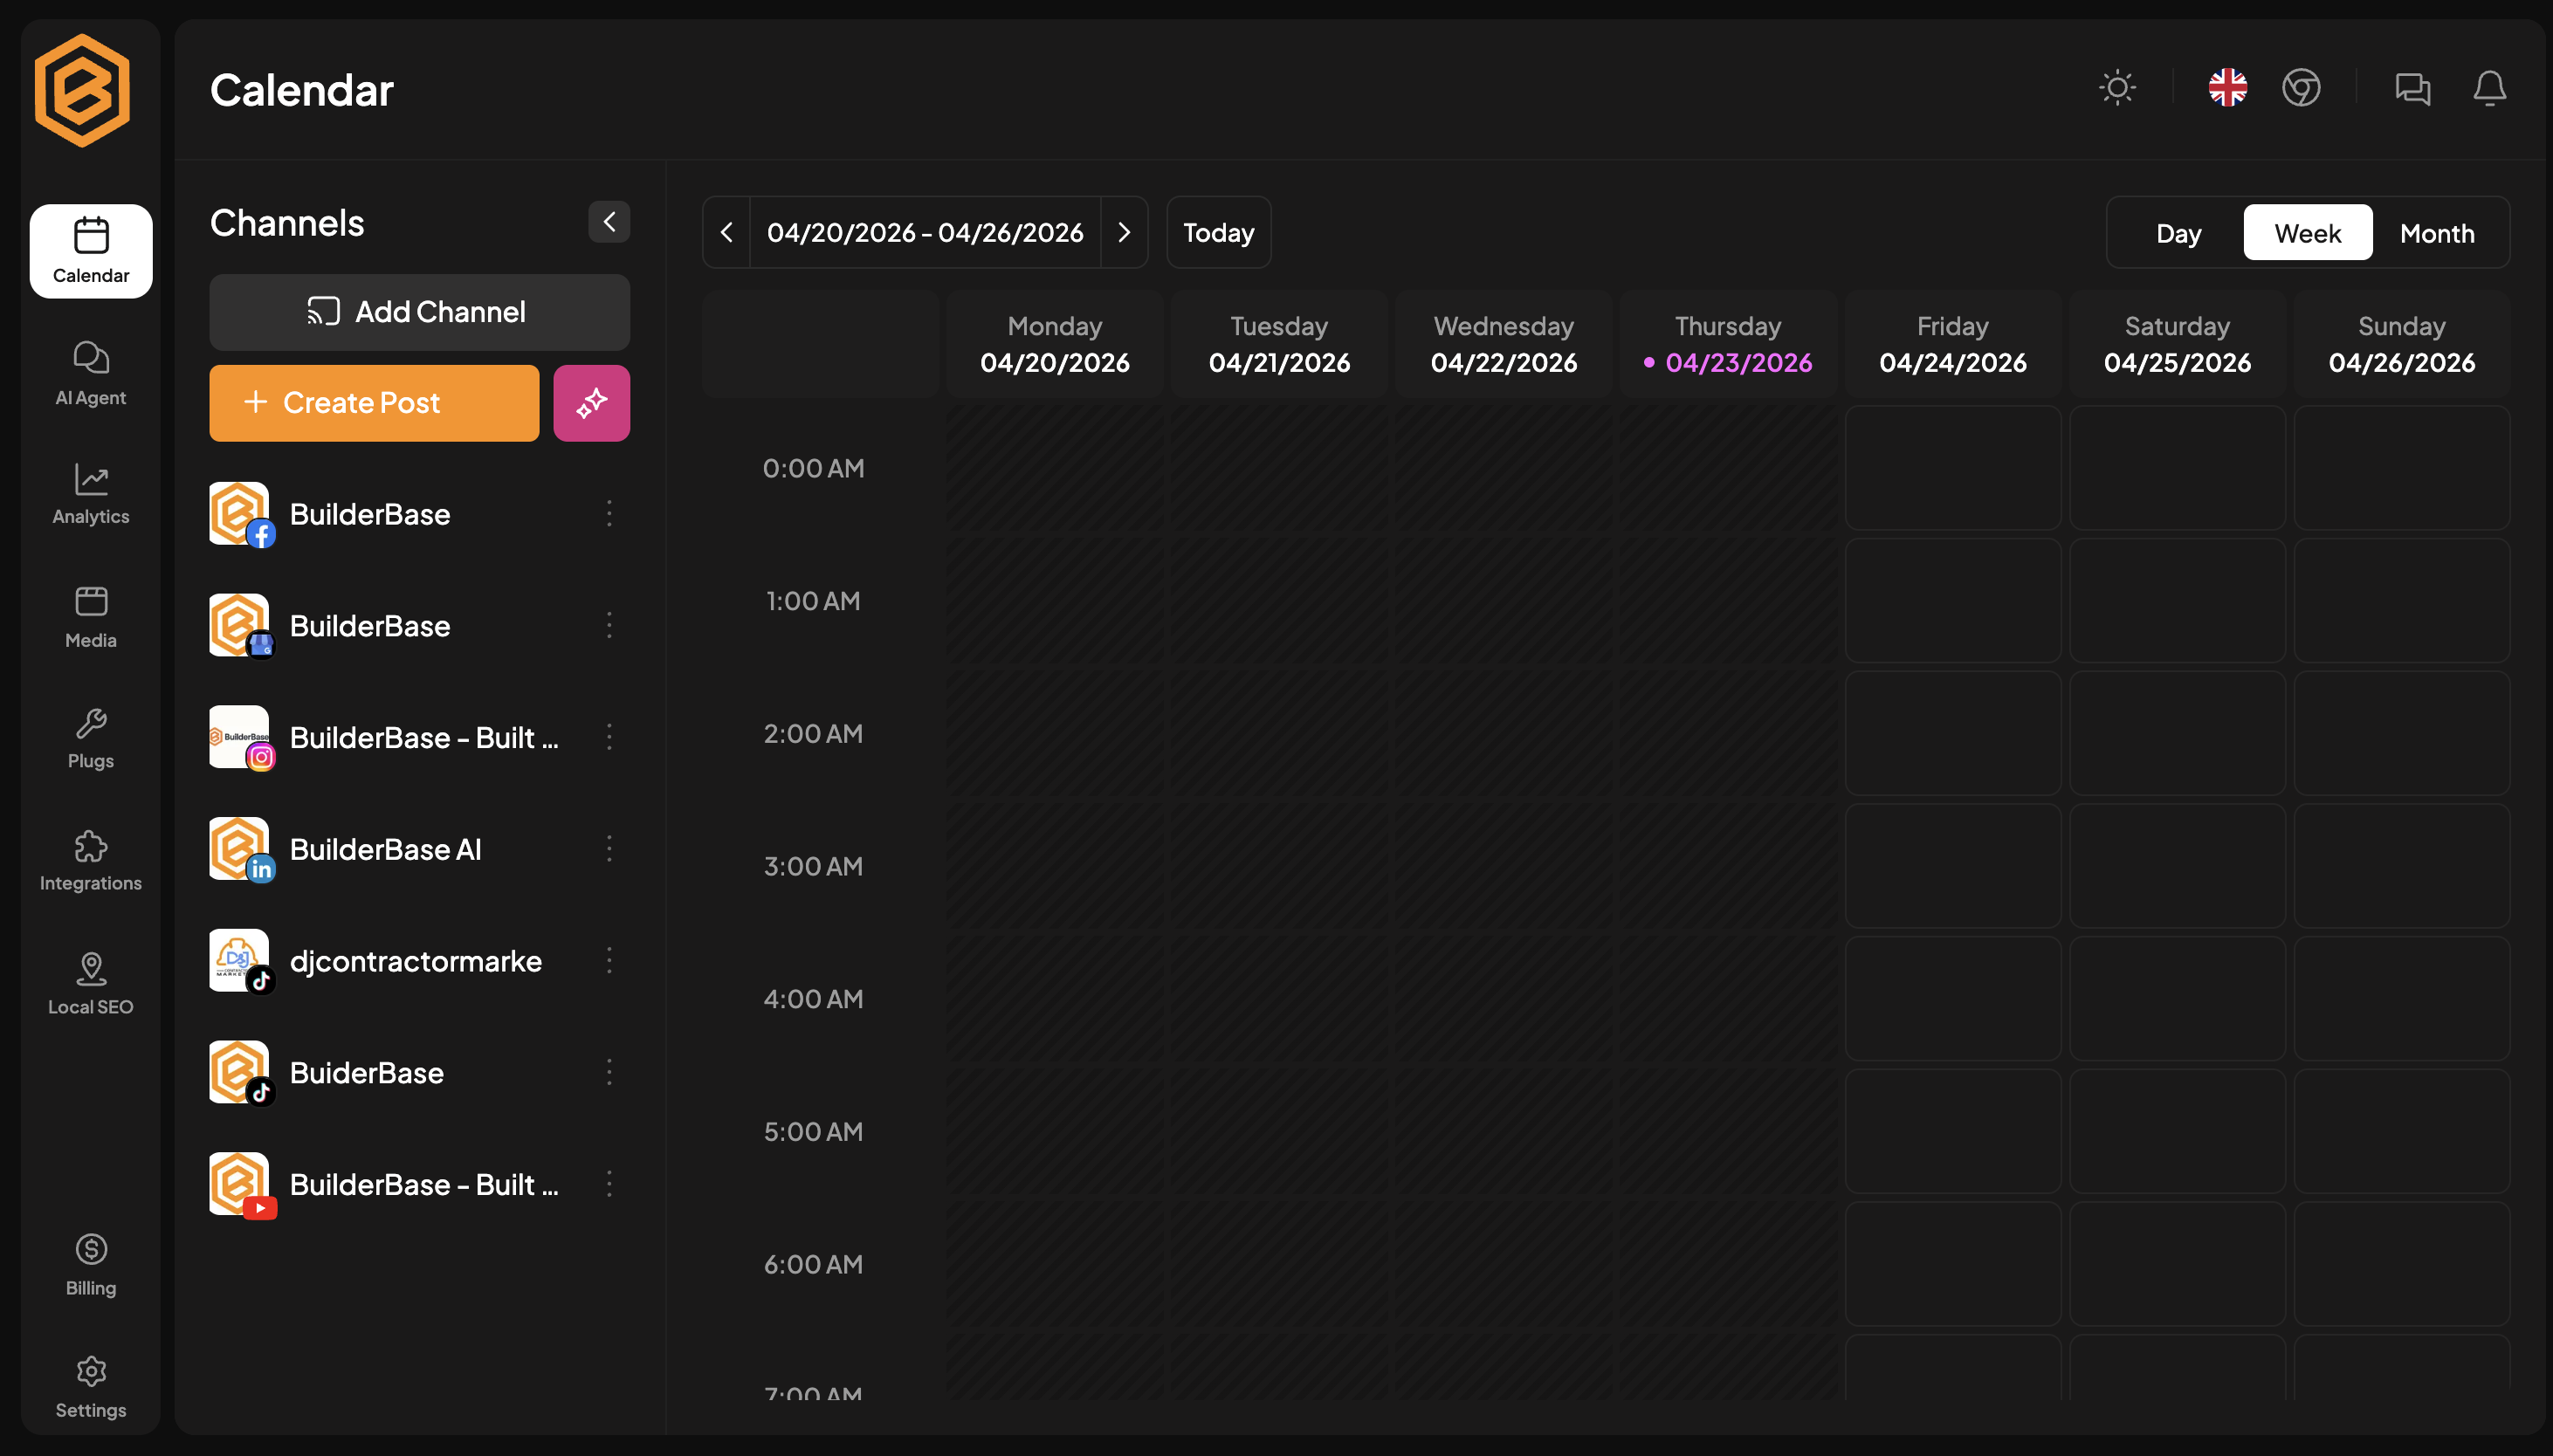The width and height of the screenshot is (2553, 1456).
Task: Click the BuilderBase AI channel name
Action: click(385, 849)
